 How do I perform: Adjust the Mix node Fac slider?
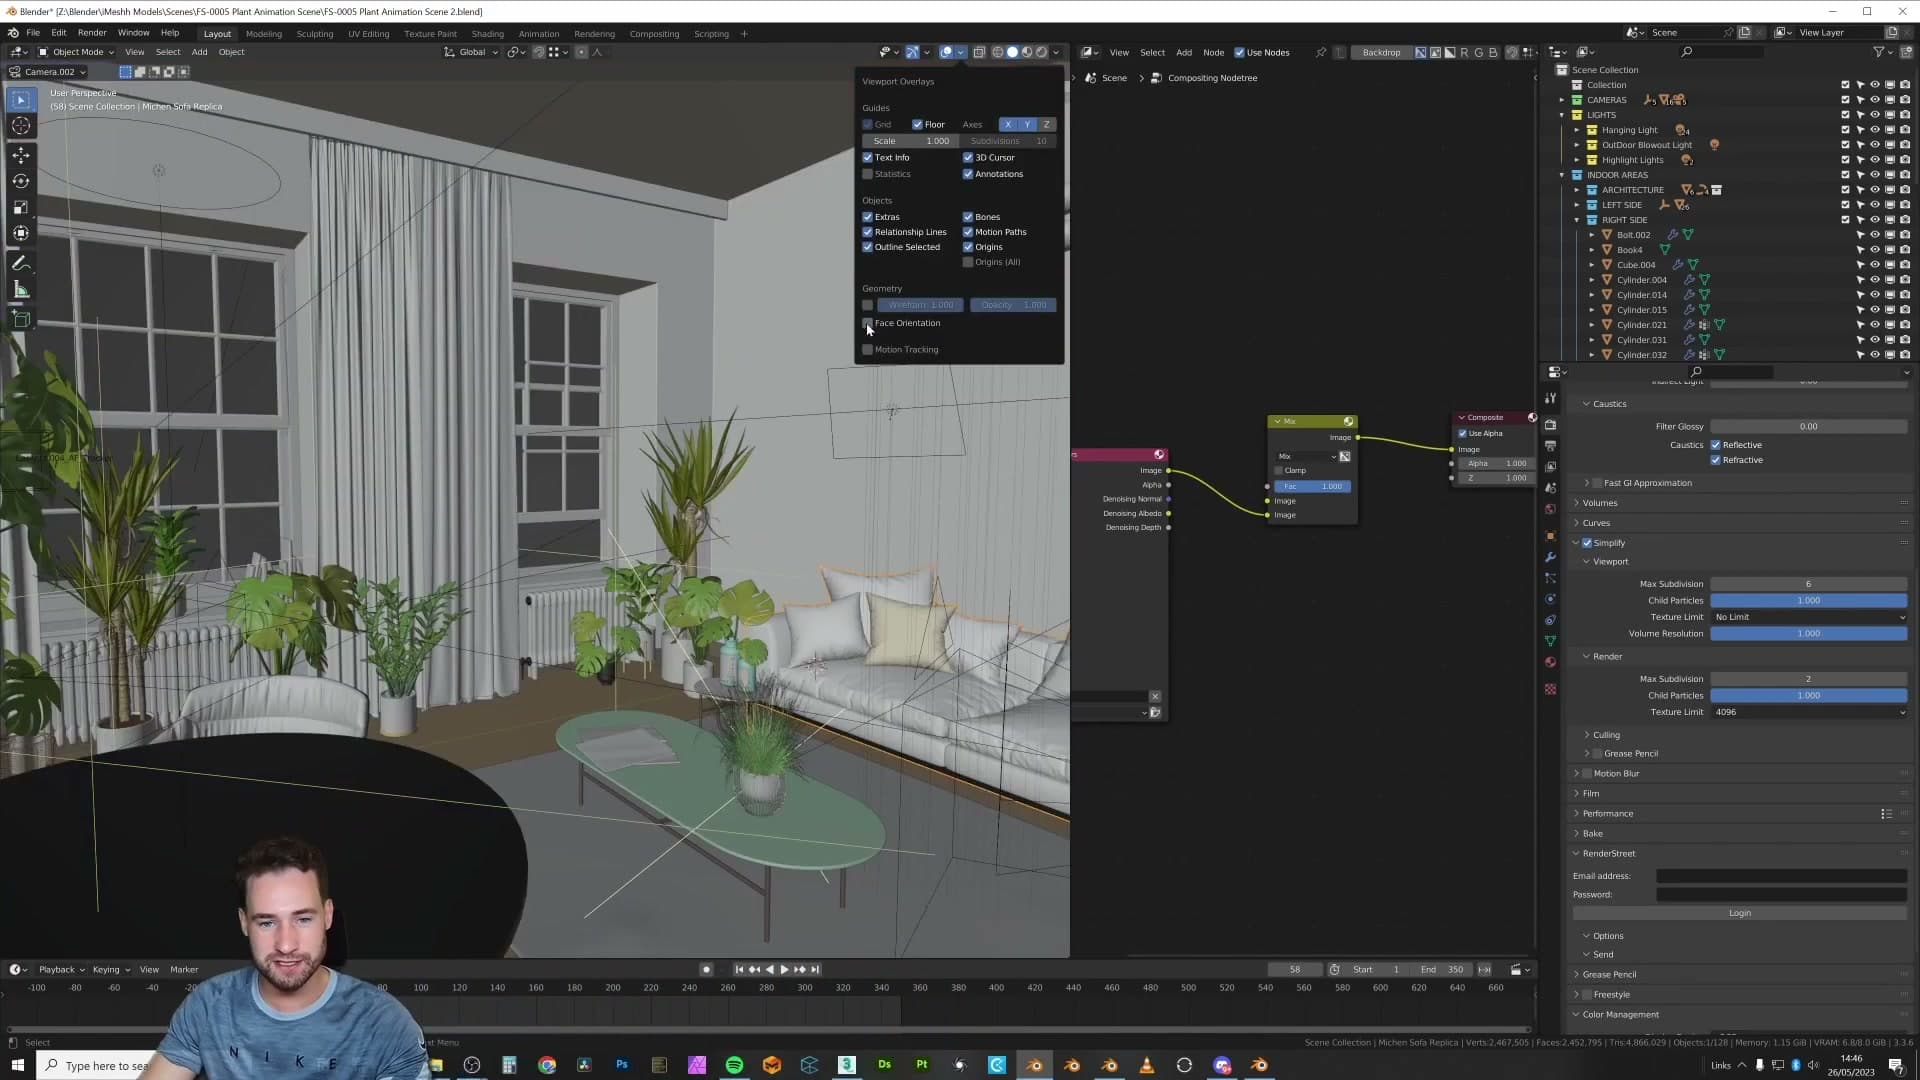(1312, 487)
